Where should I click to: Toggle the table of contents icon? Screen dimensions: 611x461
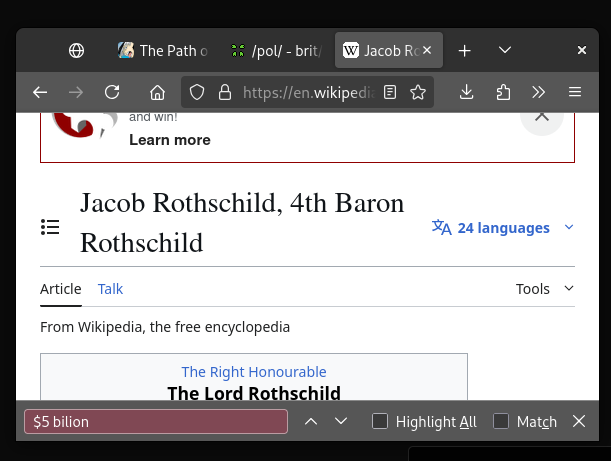pyautogui.click(x=50, y=227)
